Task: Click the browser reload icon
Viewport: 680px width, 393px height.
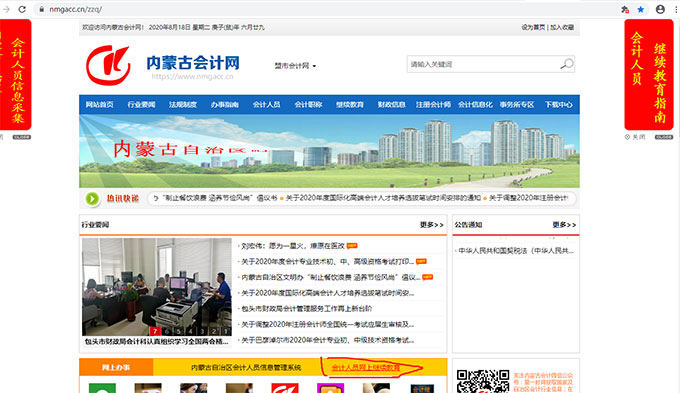Action: click(22, 9)
